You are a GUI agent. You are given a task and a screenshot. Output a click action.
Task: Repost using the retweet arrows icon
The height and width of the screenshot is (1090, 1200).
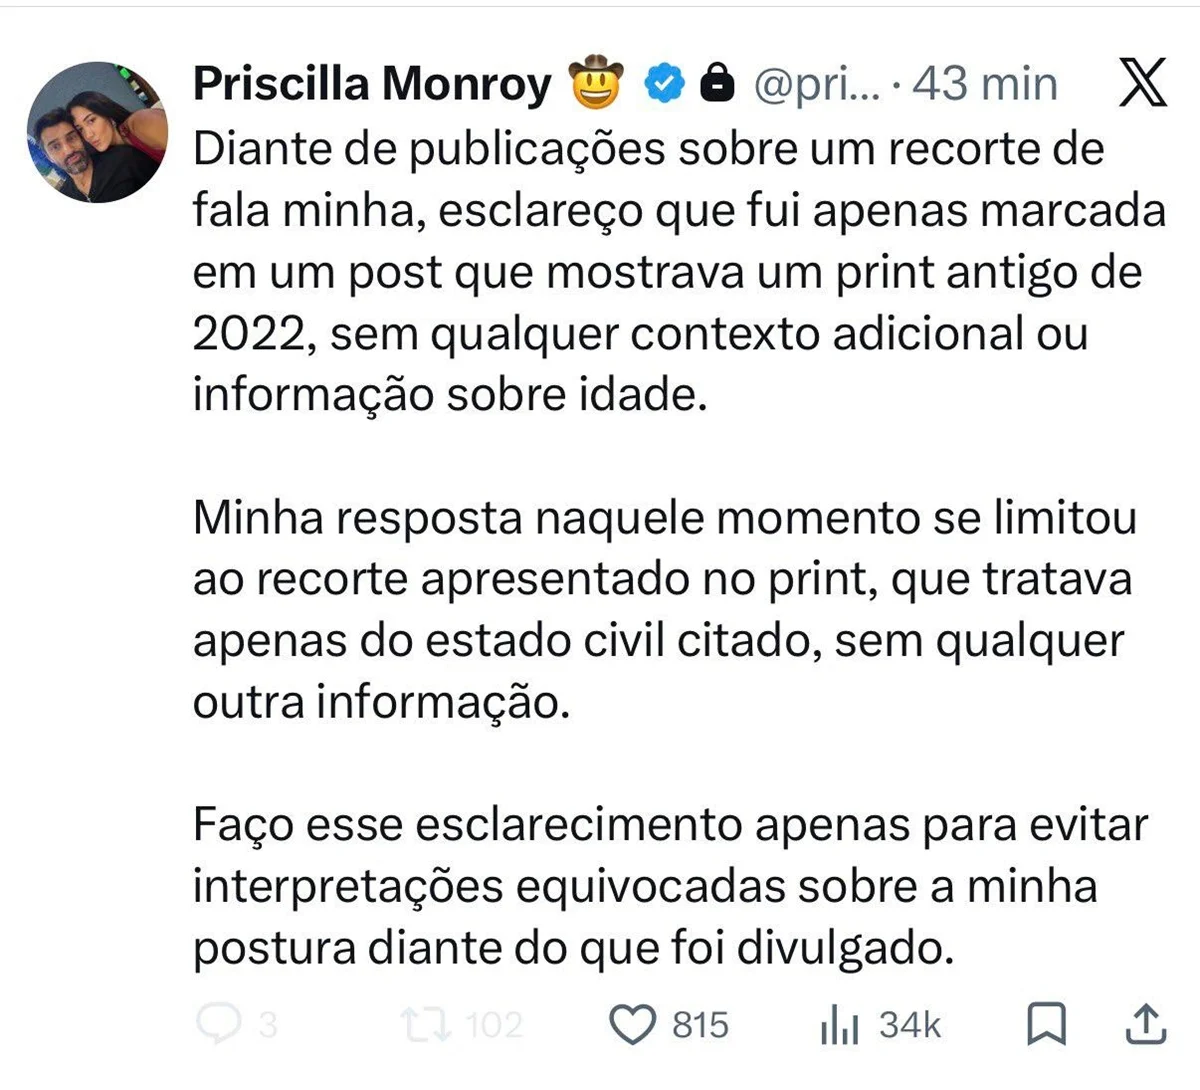coord(425,1025)
